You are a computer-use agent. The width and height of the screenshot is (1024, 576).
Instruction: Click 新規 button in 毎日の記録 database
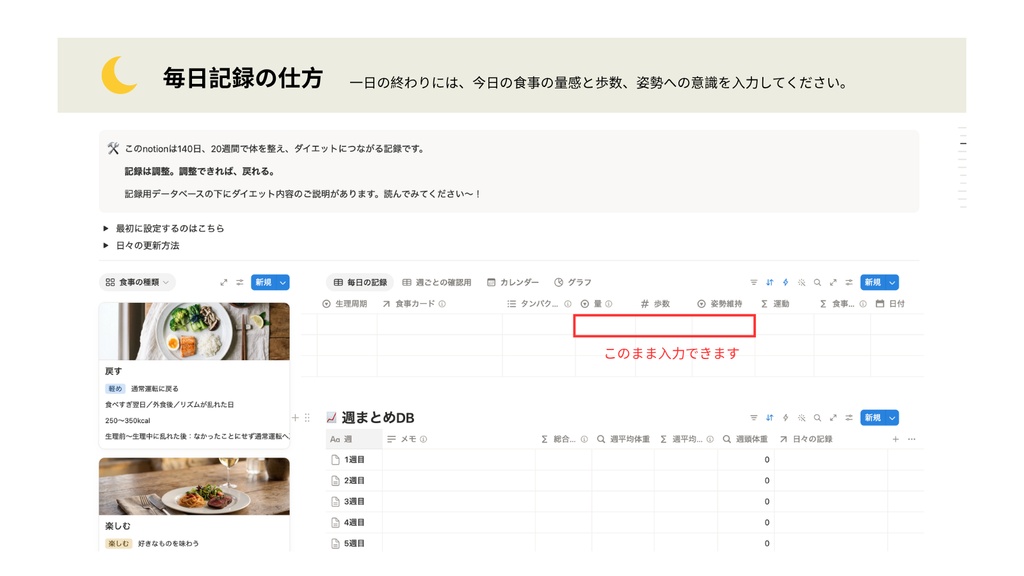pos(873,282)
